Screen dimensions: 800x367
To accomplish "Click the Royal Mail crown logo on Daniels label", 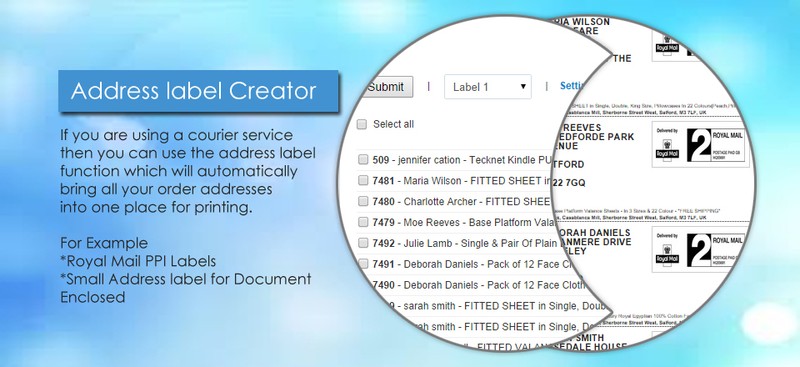I will 667,254.
